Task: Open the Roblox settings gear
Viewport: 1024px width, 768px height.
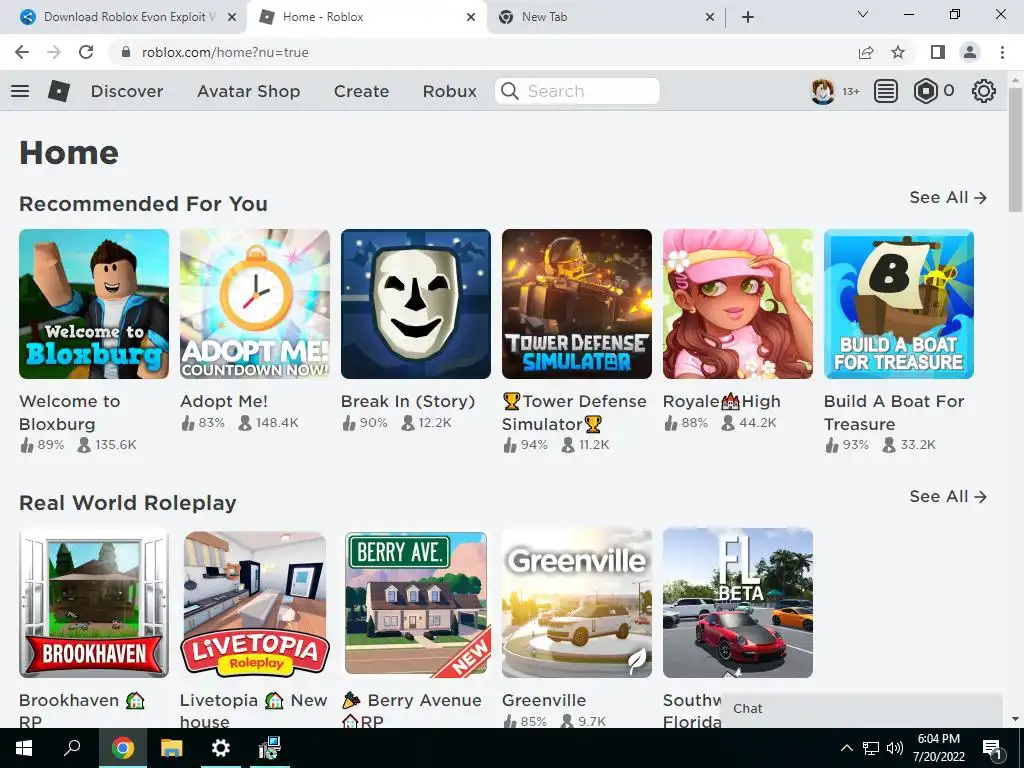Action: (x=984, y=91)
